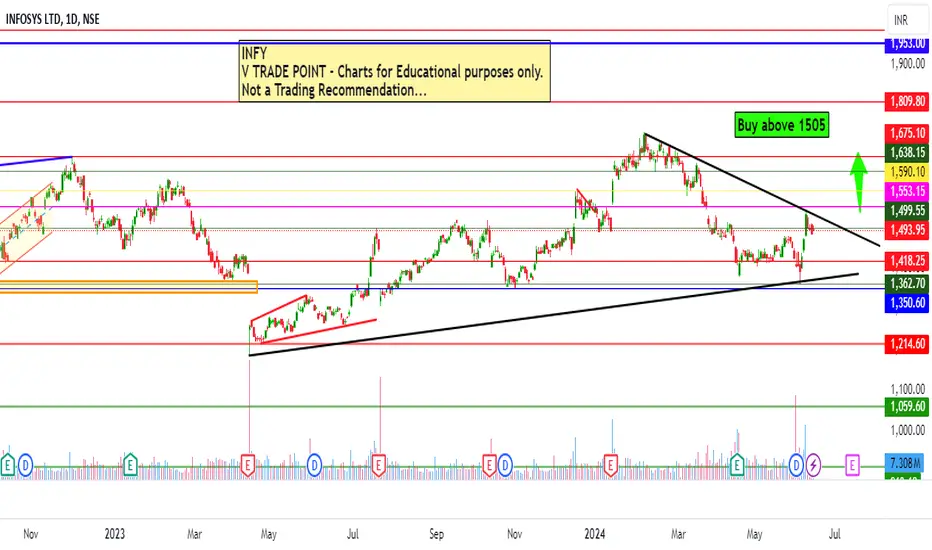Click the 2024 label on time axis
The height and width of the screenshot is (550, 932).
point(594,533)
